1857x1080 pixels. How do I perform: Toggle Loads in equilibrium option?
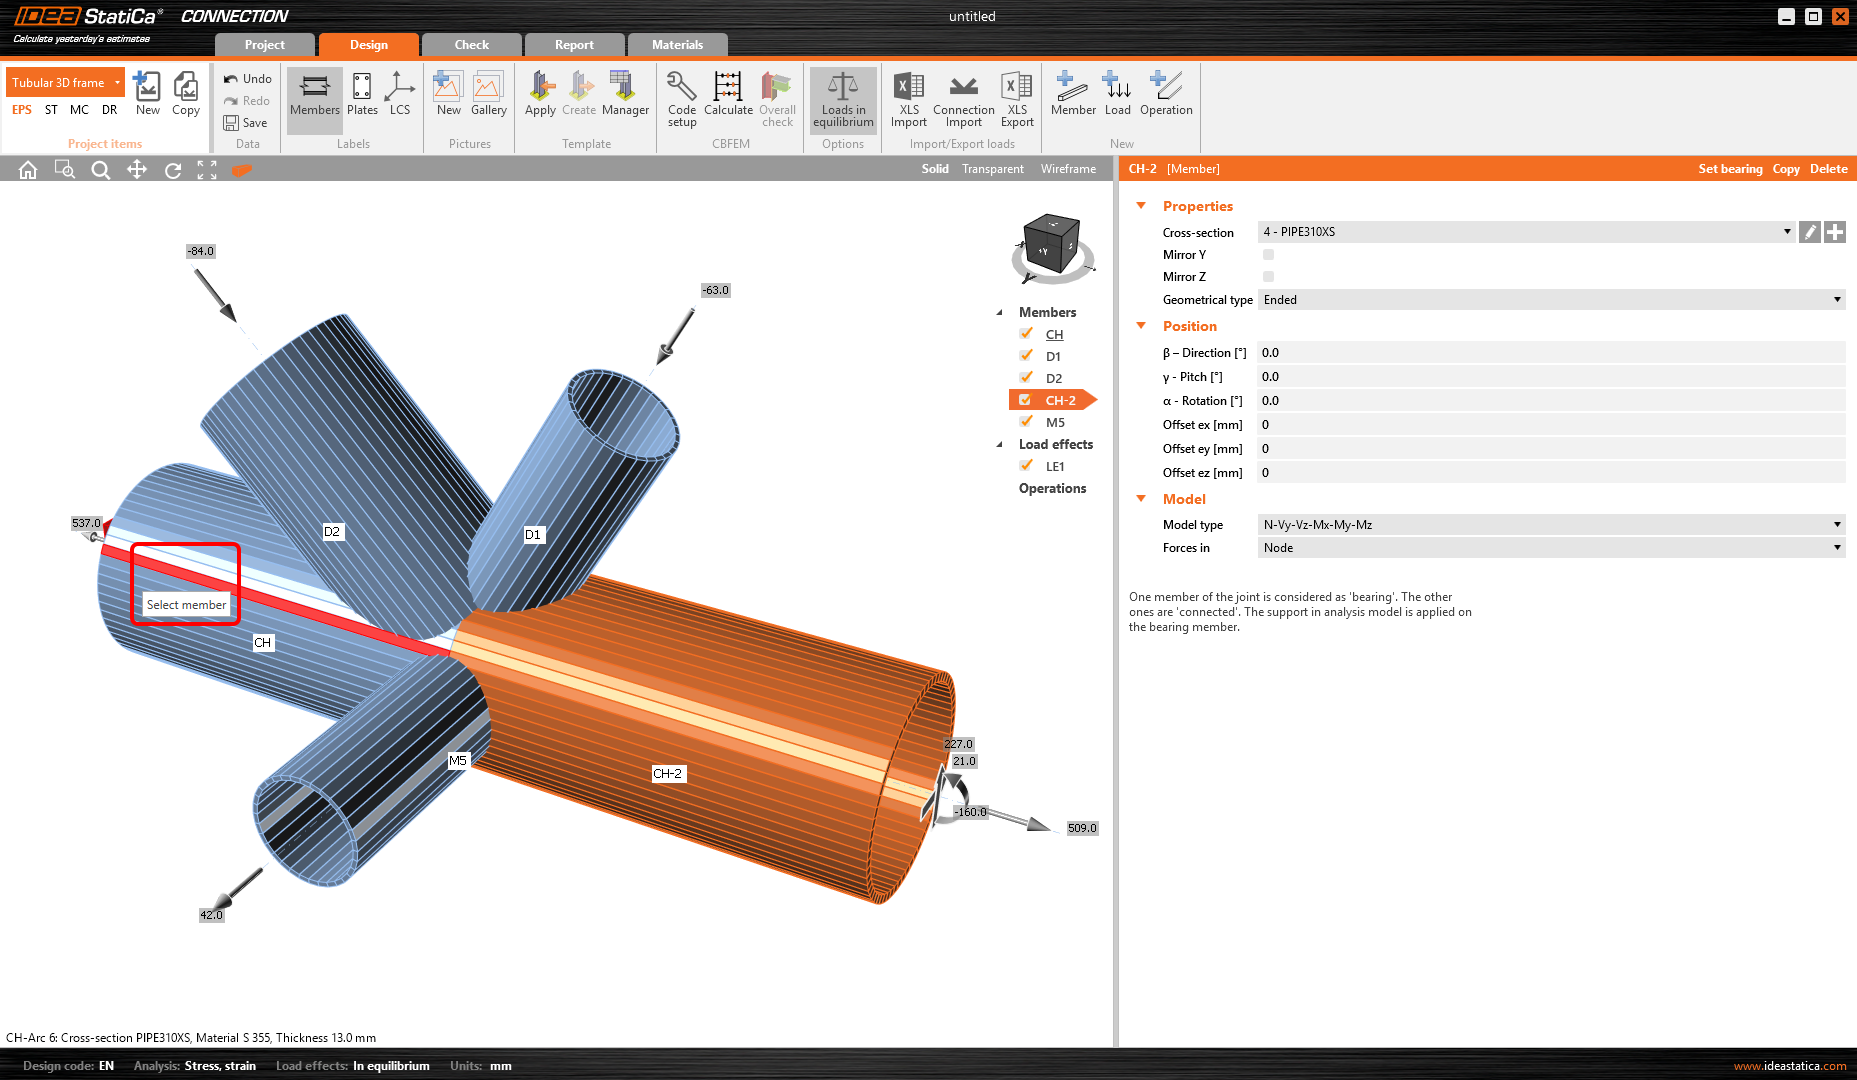[x=843, y=98]
